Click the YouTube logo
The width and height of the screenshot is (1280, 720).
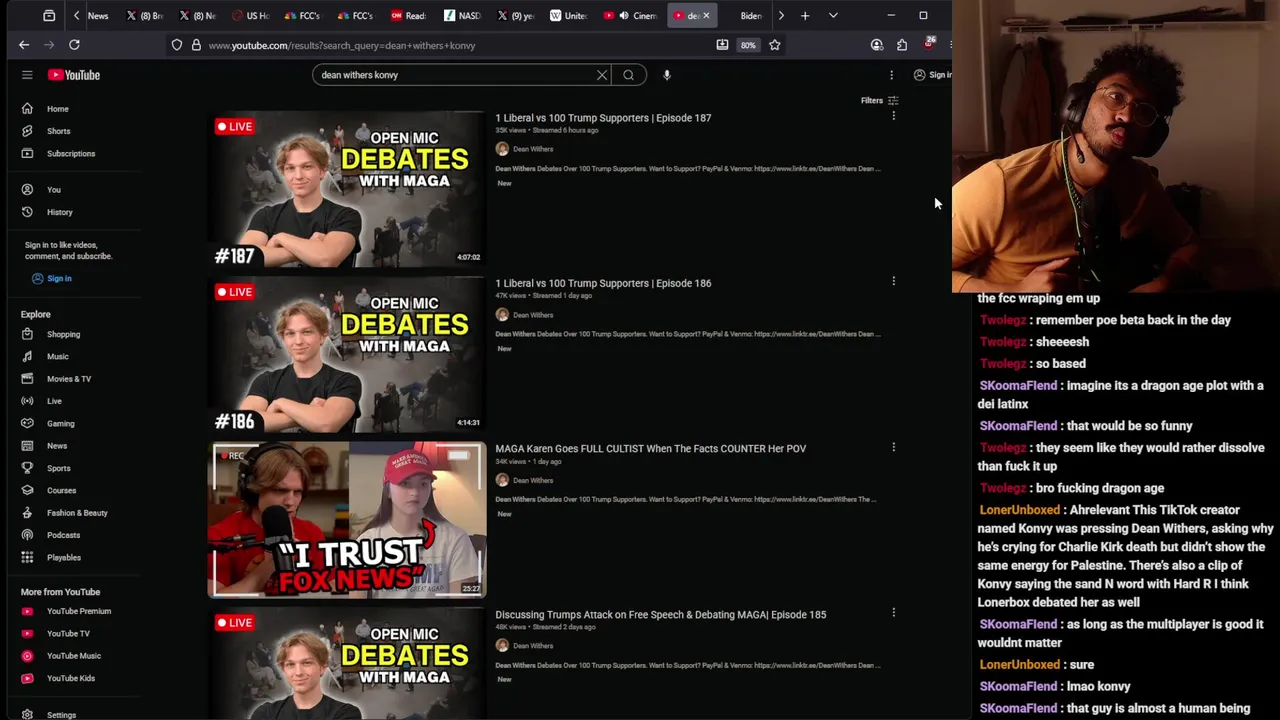point(73,75)
